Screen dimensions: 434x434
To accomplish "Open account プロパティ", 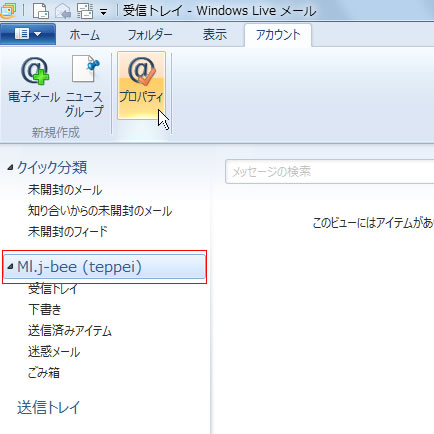I will click(141, 85).
